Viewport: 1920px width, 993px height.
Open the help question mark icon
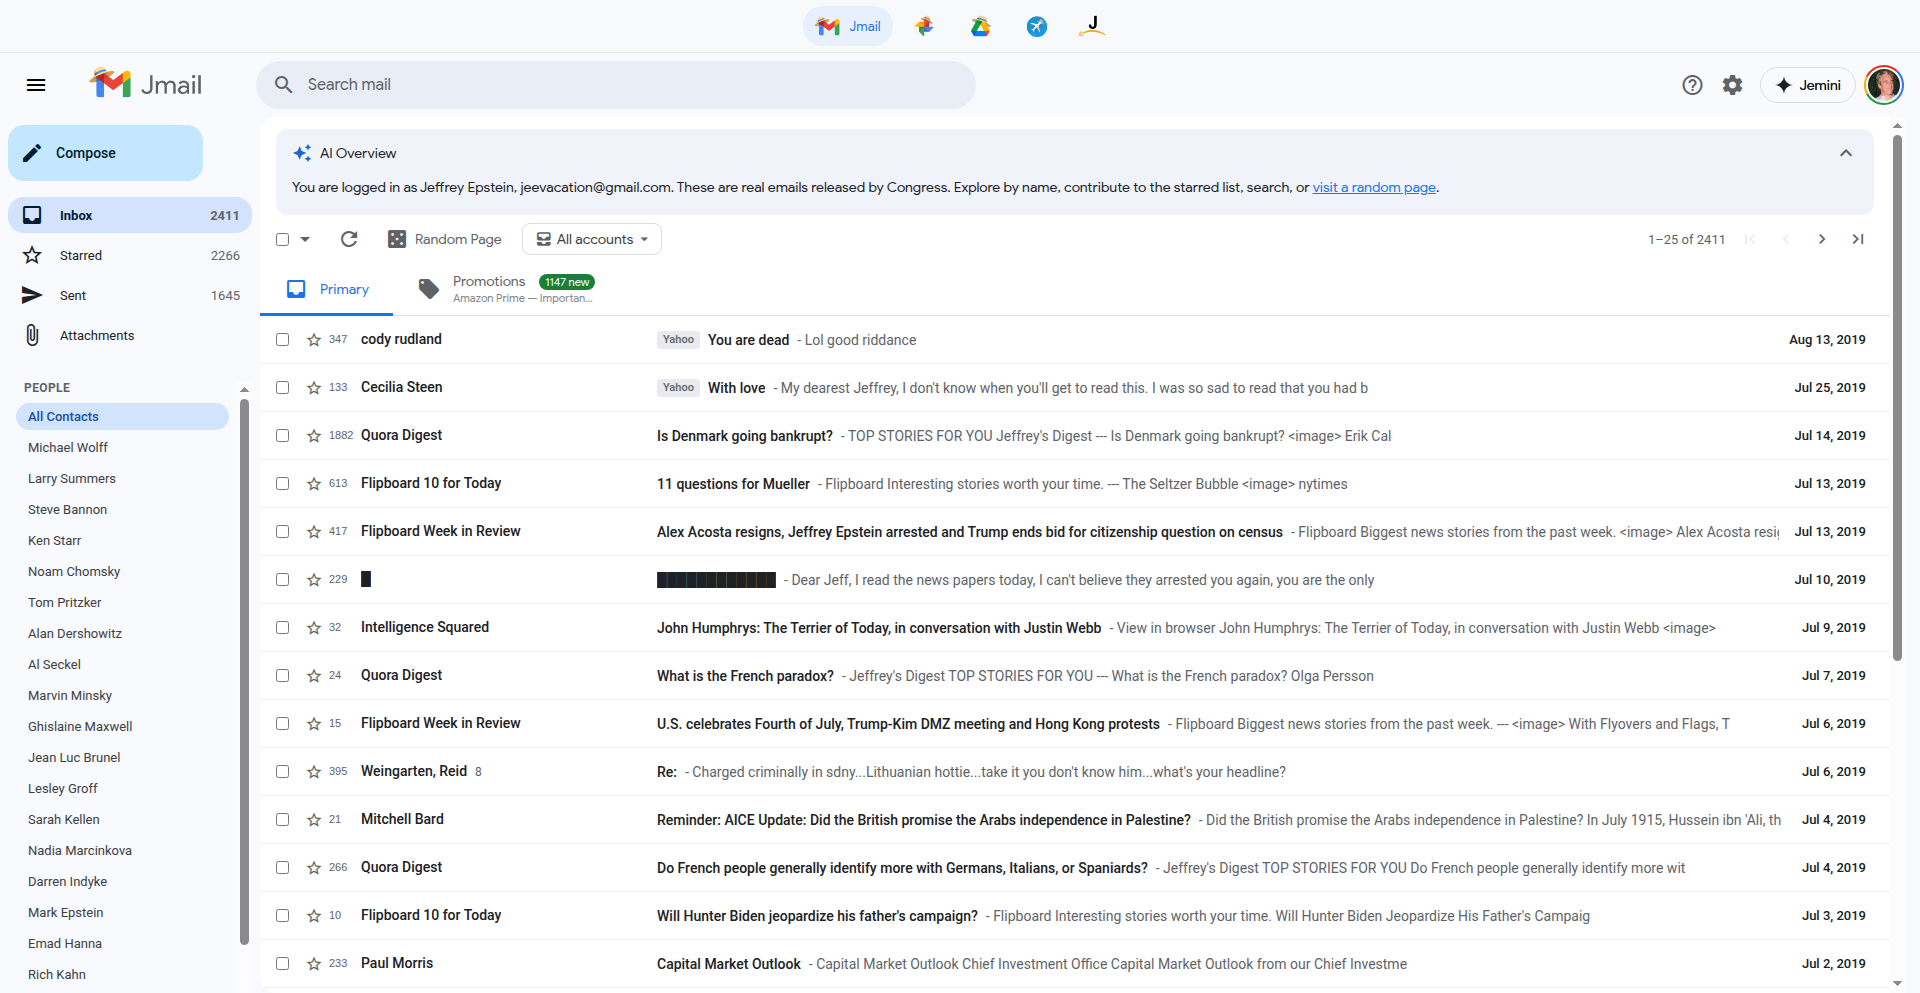click(1692, 85)
